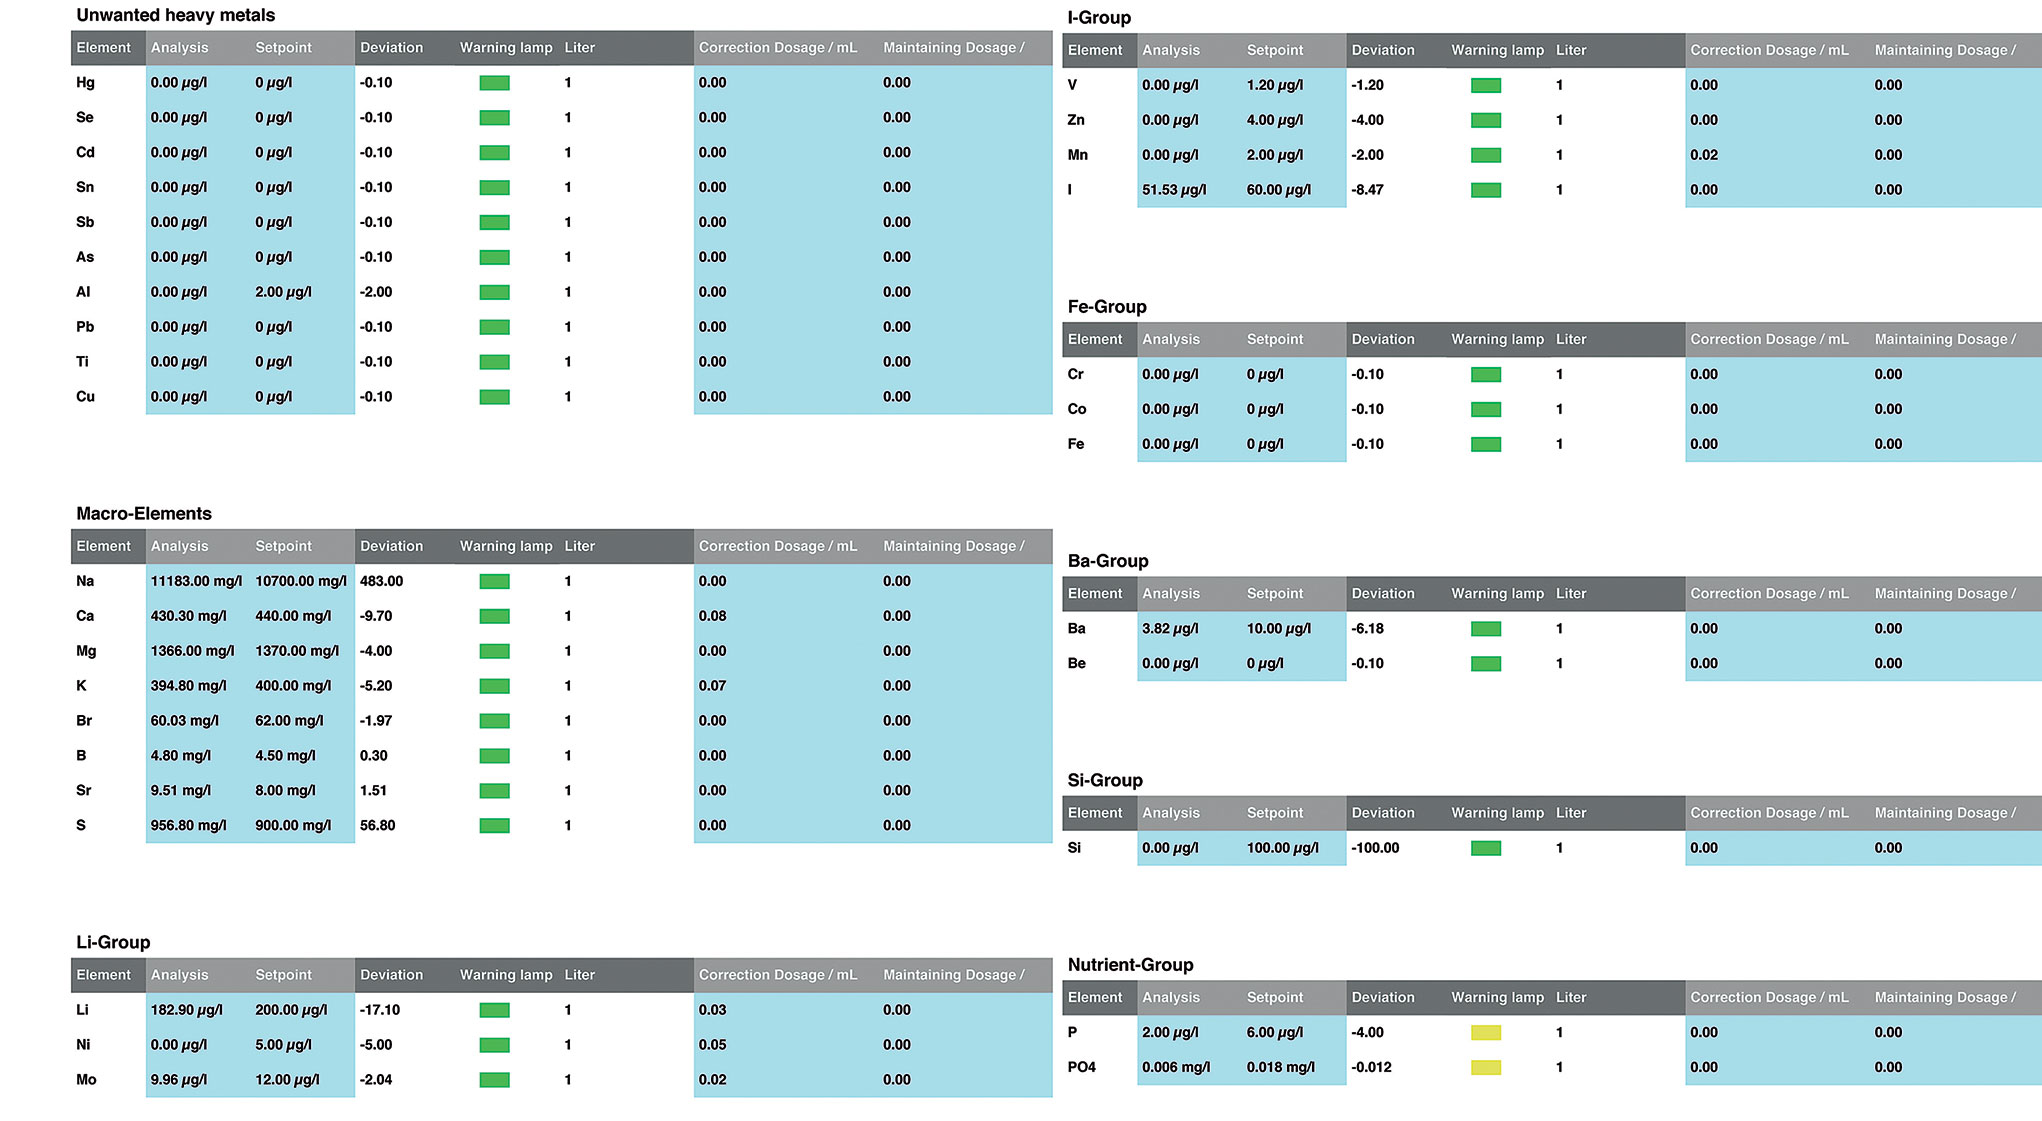
Task: Select Mg analysis value 1366.00 mg/l
Action: [x=192, y=651]
